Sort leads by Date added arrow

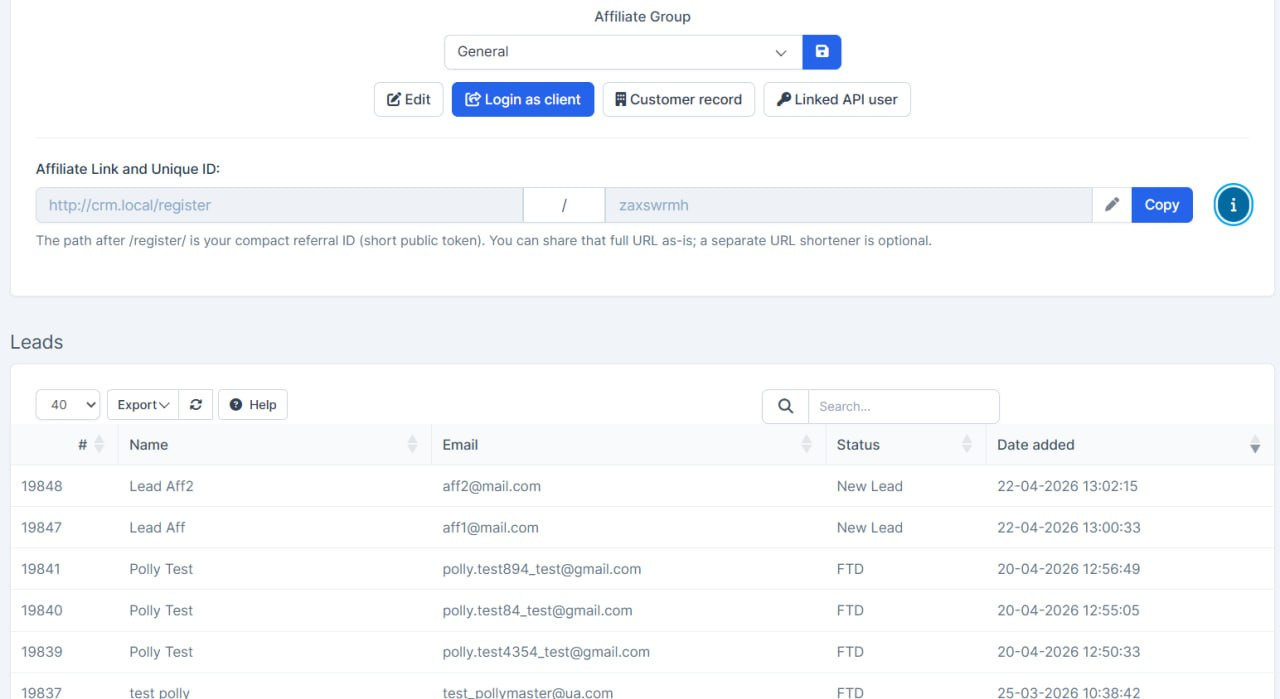pyautogui.click(x=1254, y=445)
